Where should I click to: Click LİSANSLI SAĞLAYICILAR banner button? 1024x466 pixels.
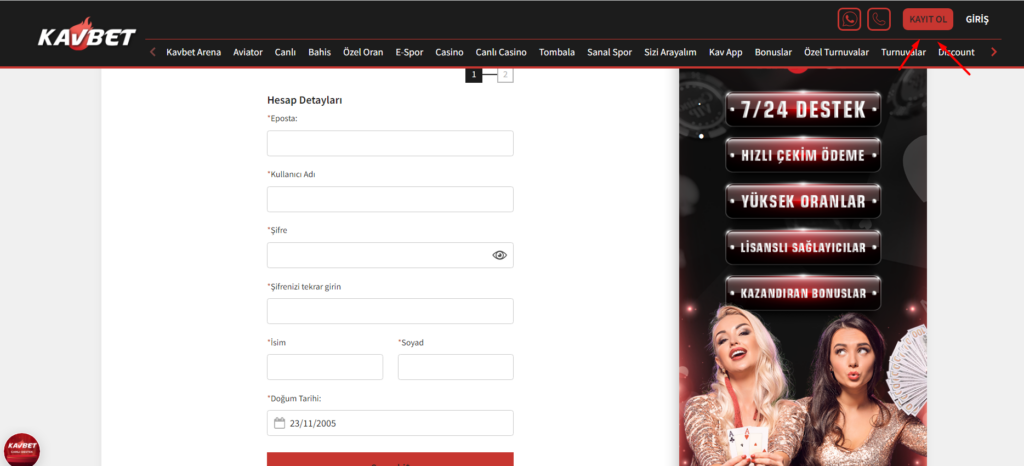point(803,247)
